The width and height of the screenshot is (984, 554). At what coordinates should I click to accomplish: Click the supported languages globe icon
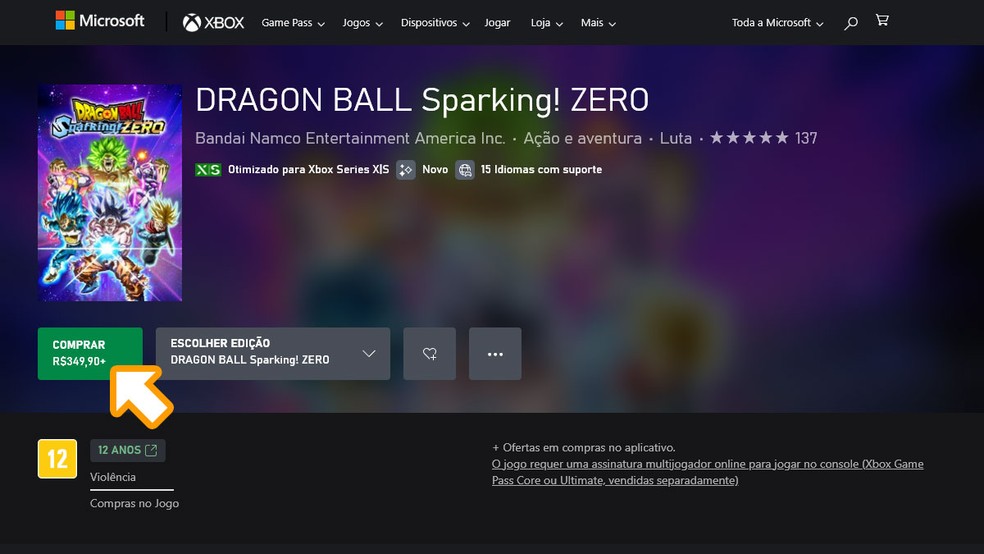click(x=465, y=169)
